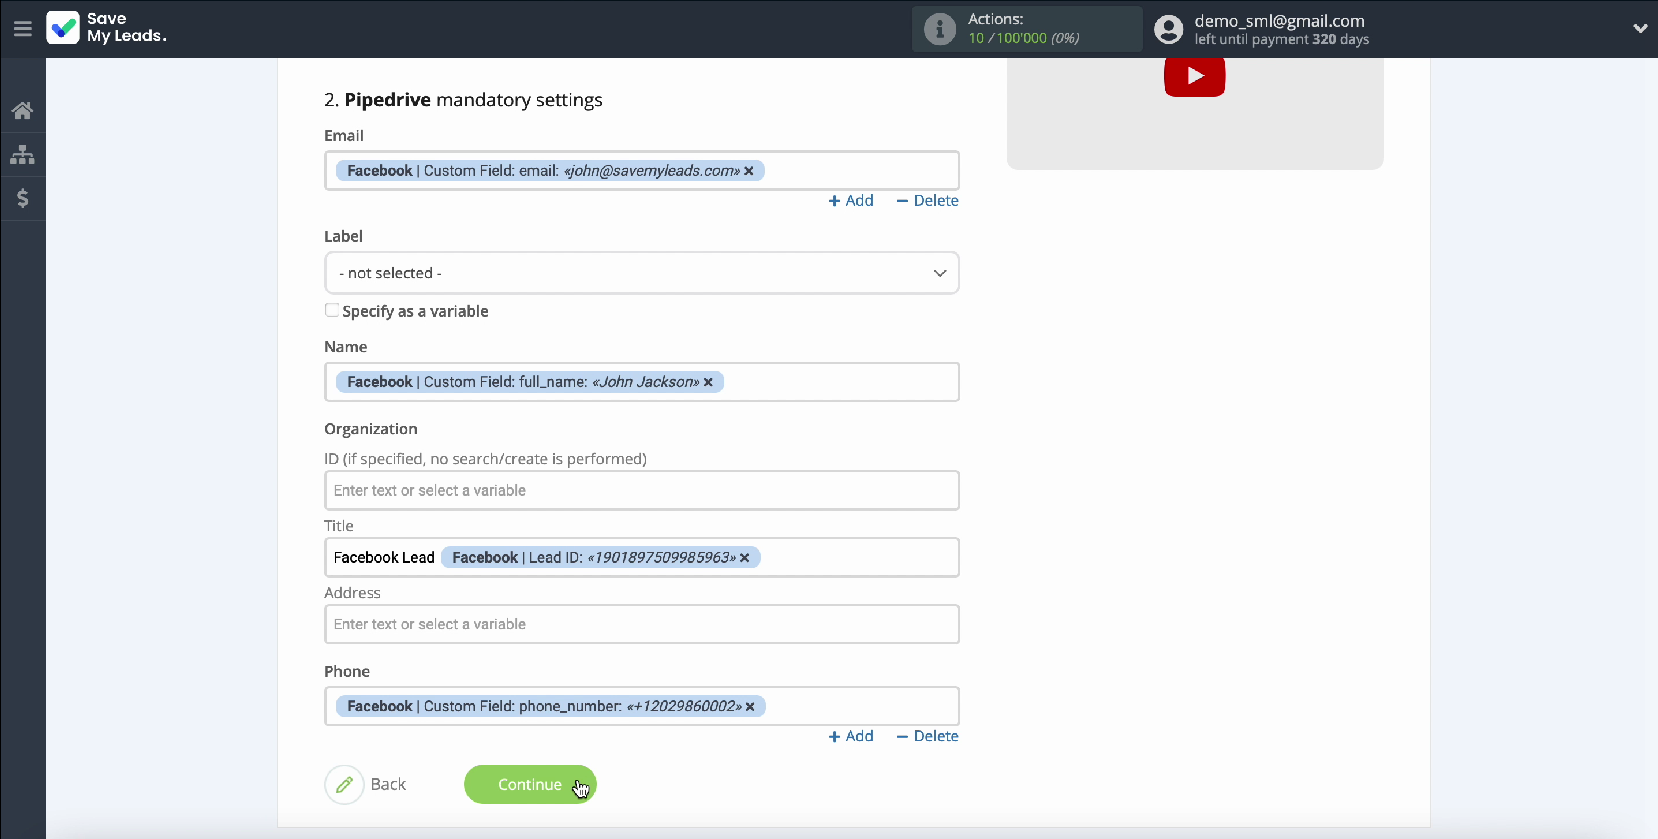
Task: Remove the Lead ID variable tag
Action: coord(744,558)
